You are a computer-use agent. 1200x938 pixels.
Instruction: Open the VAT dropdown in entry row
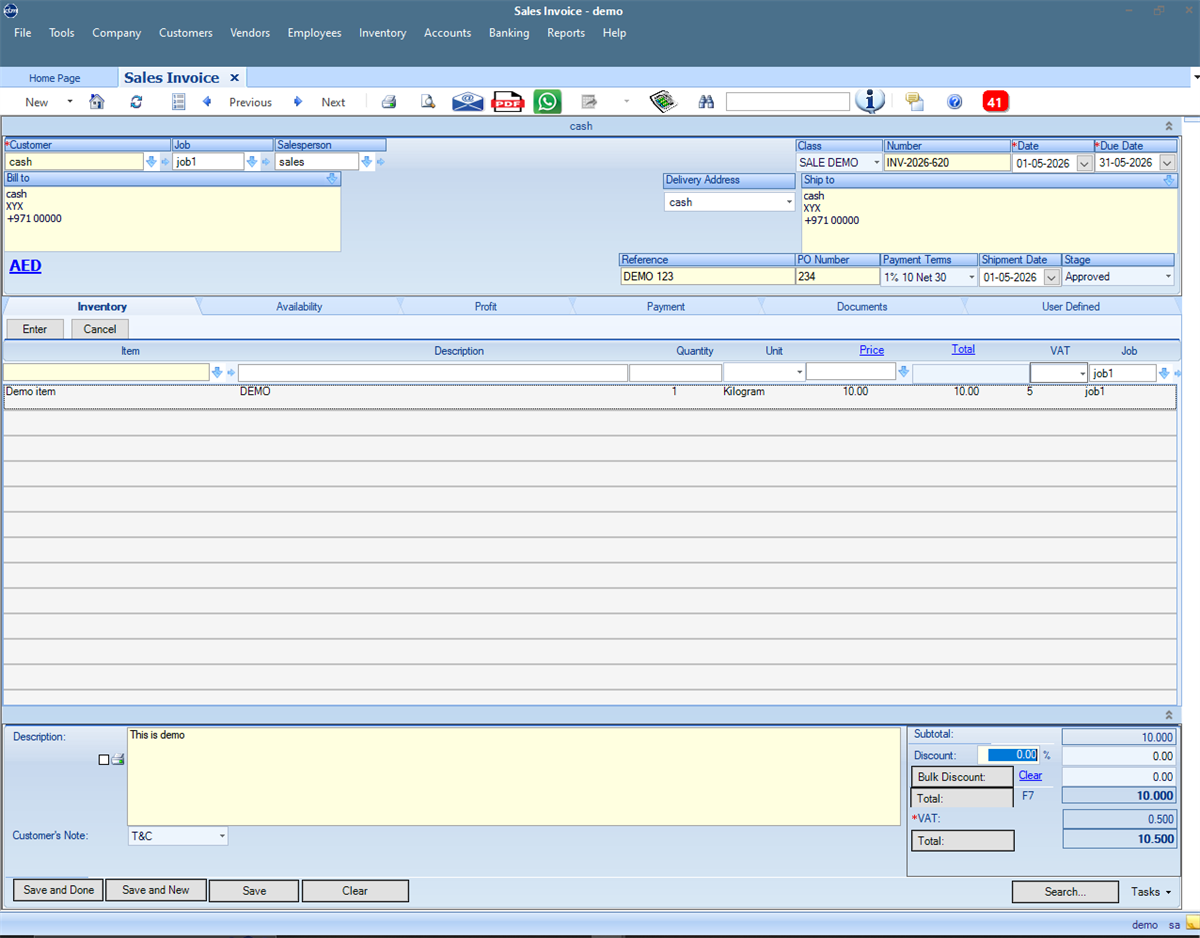pos(1082,373)
